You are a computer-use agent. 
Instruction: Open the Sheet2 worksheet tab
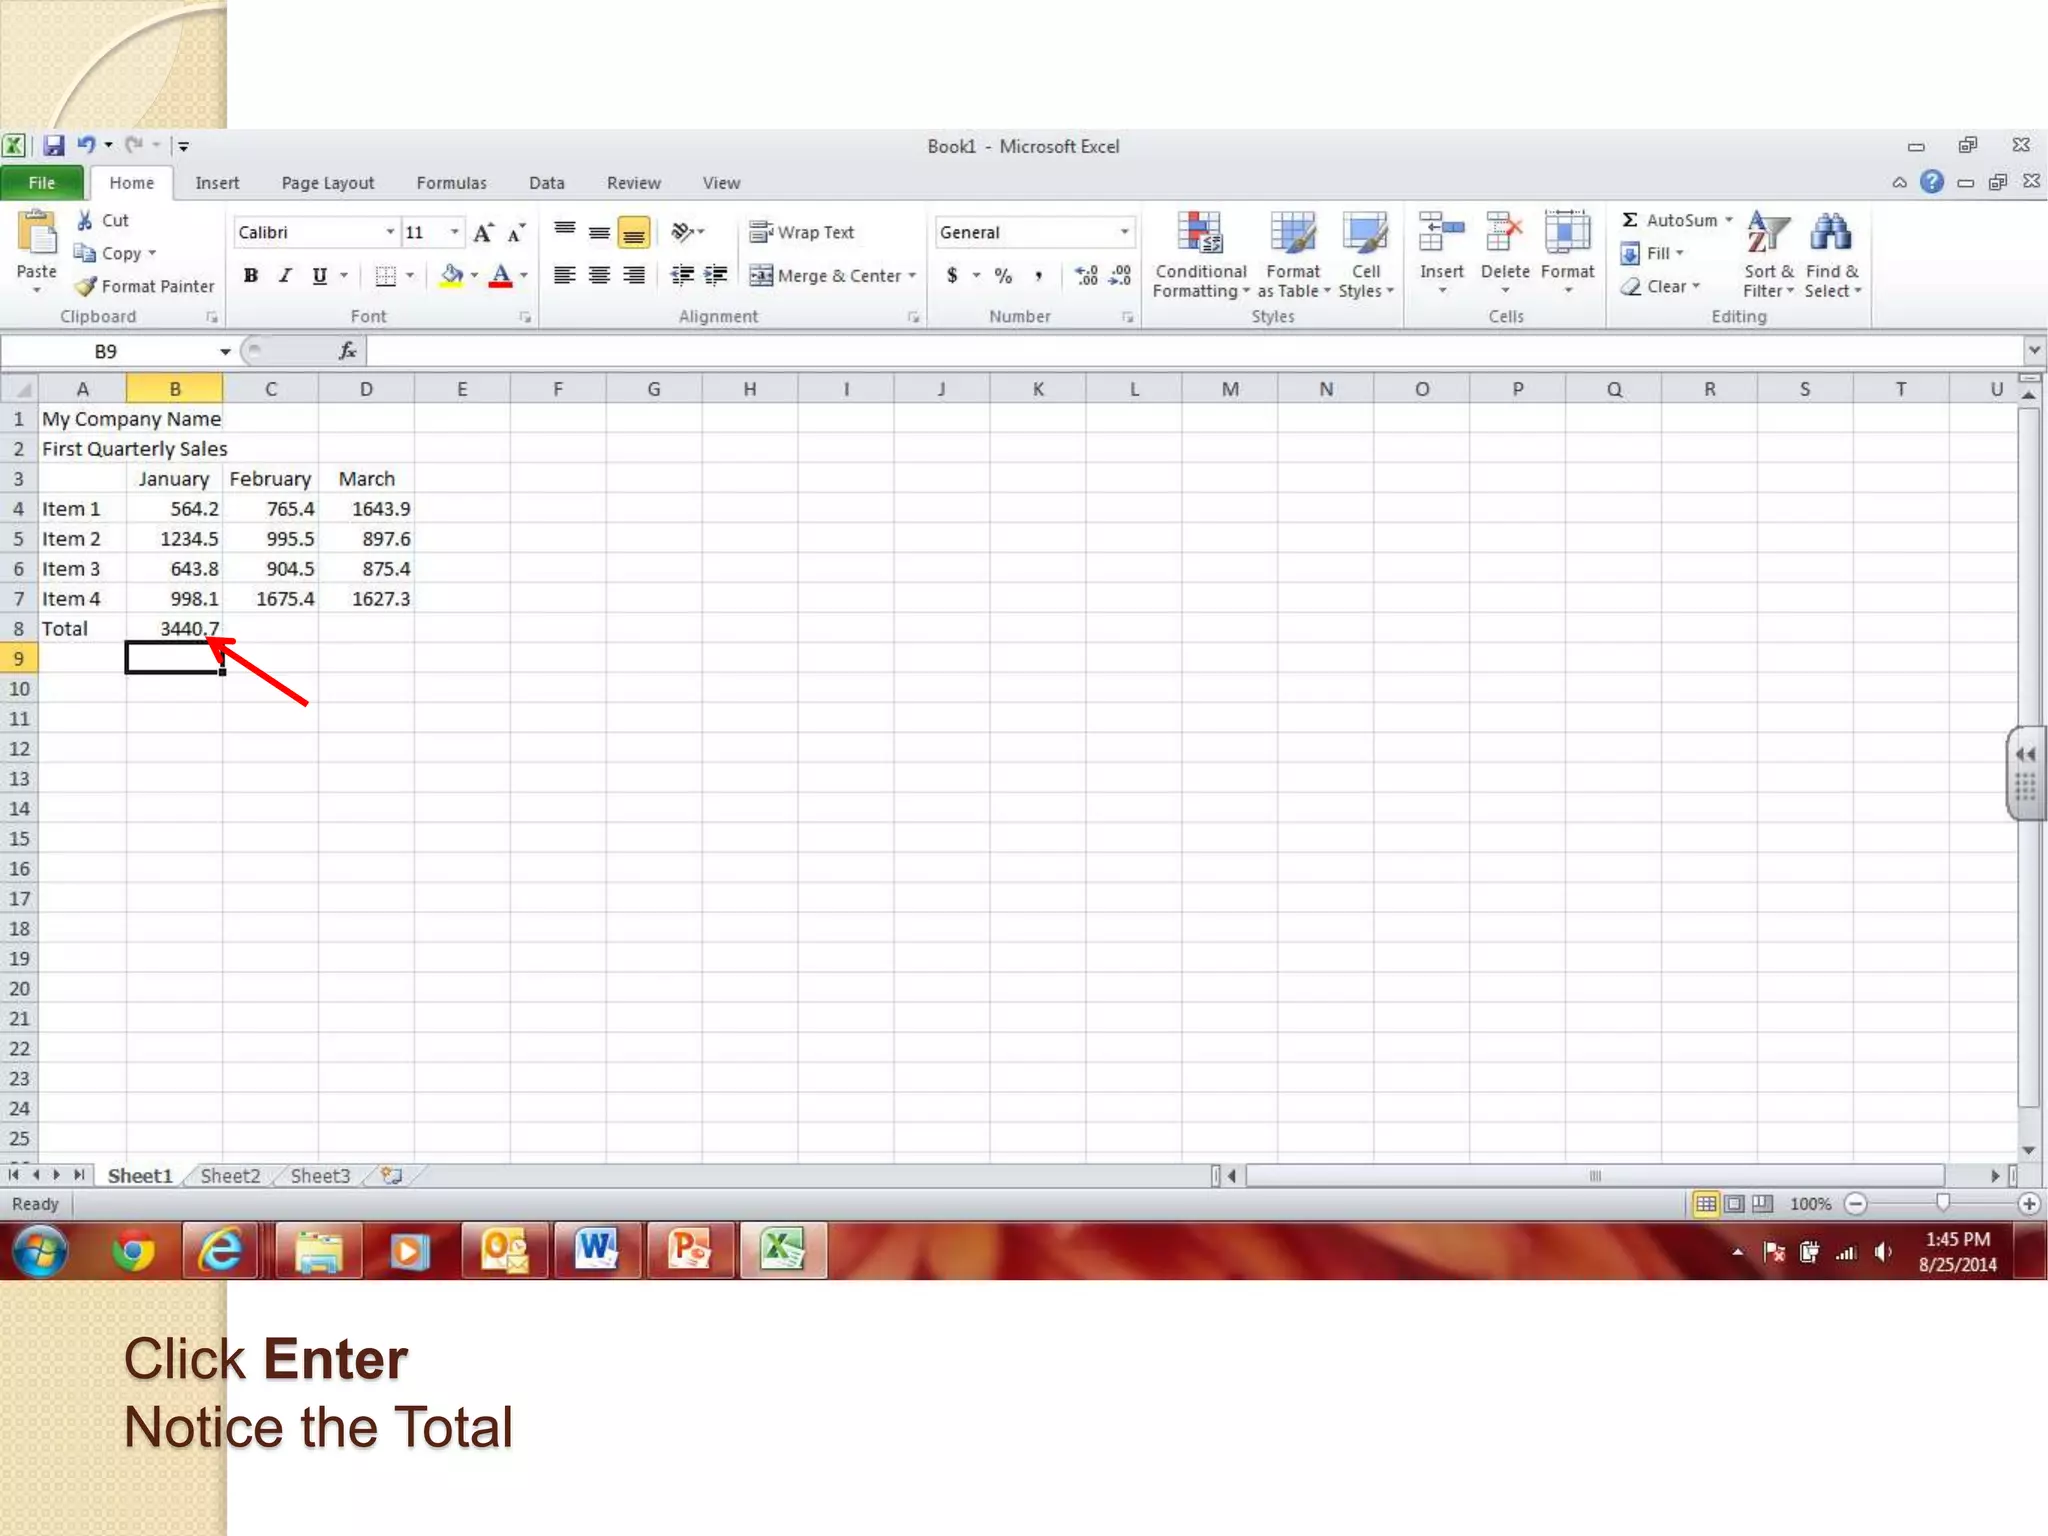[230, 1176]
